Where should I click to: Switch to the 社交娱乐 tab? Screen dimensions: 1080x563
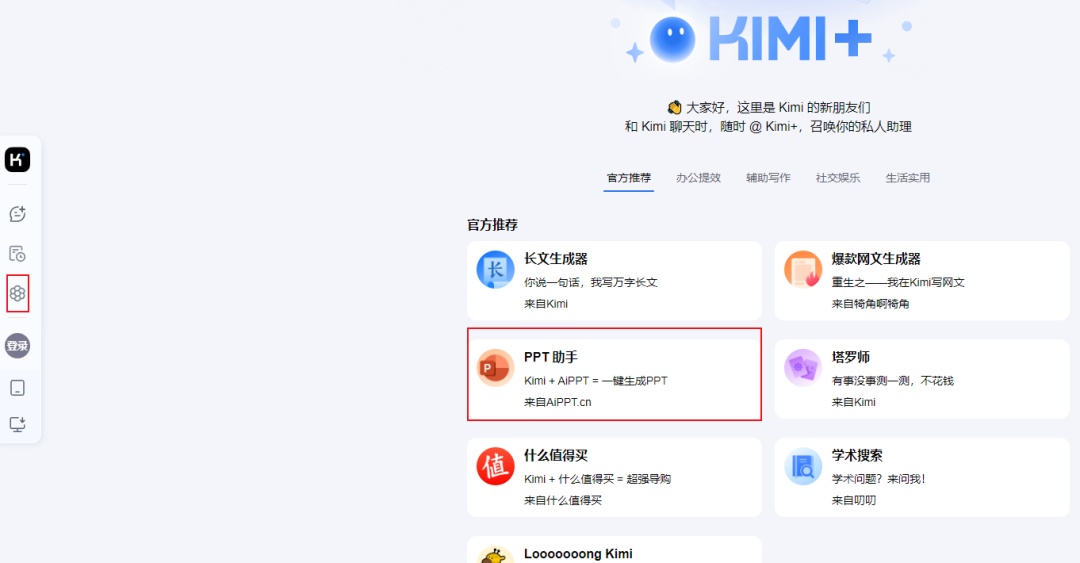coord(838,178)
